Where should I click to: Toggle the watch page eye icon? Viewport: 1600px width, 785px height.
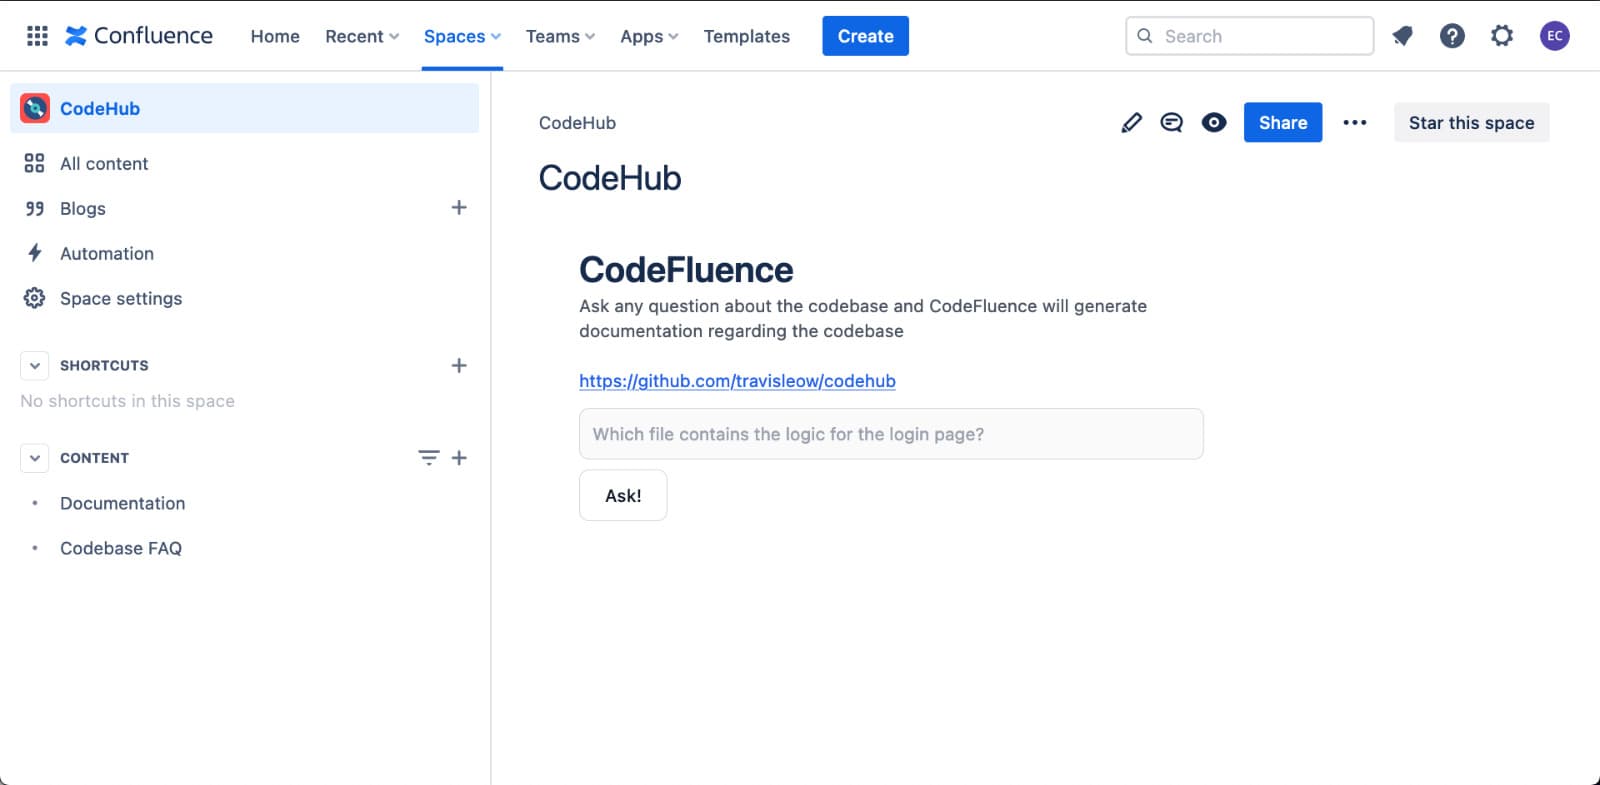click(x=1214, y=123)
